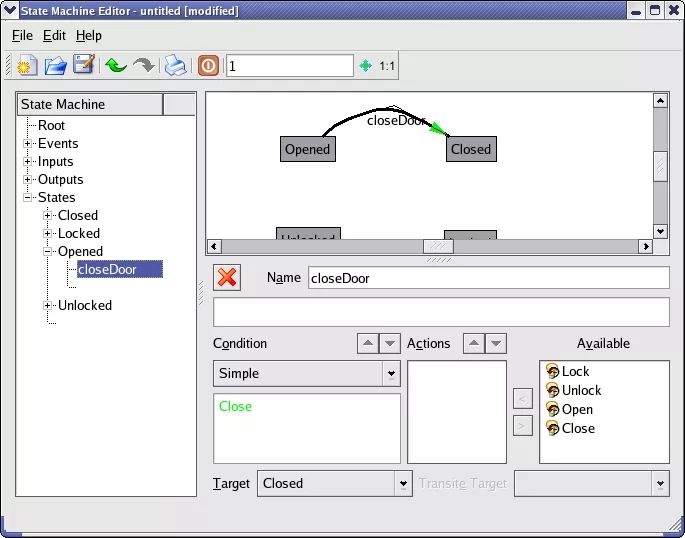Expand the Events tree node
Image resolution: width=685 pixels, height=538 pixels.
click(29, 143)
